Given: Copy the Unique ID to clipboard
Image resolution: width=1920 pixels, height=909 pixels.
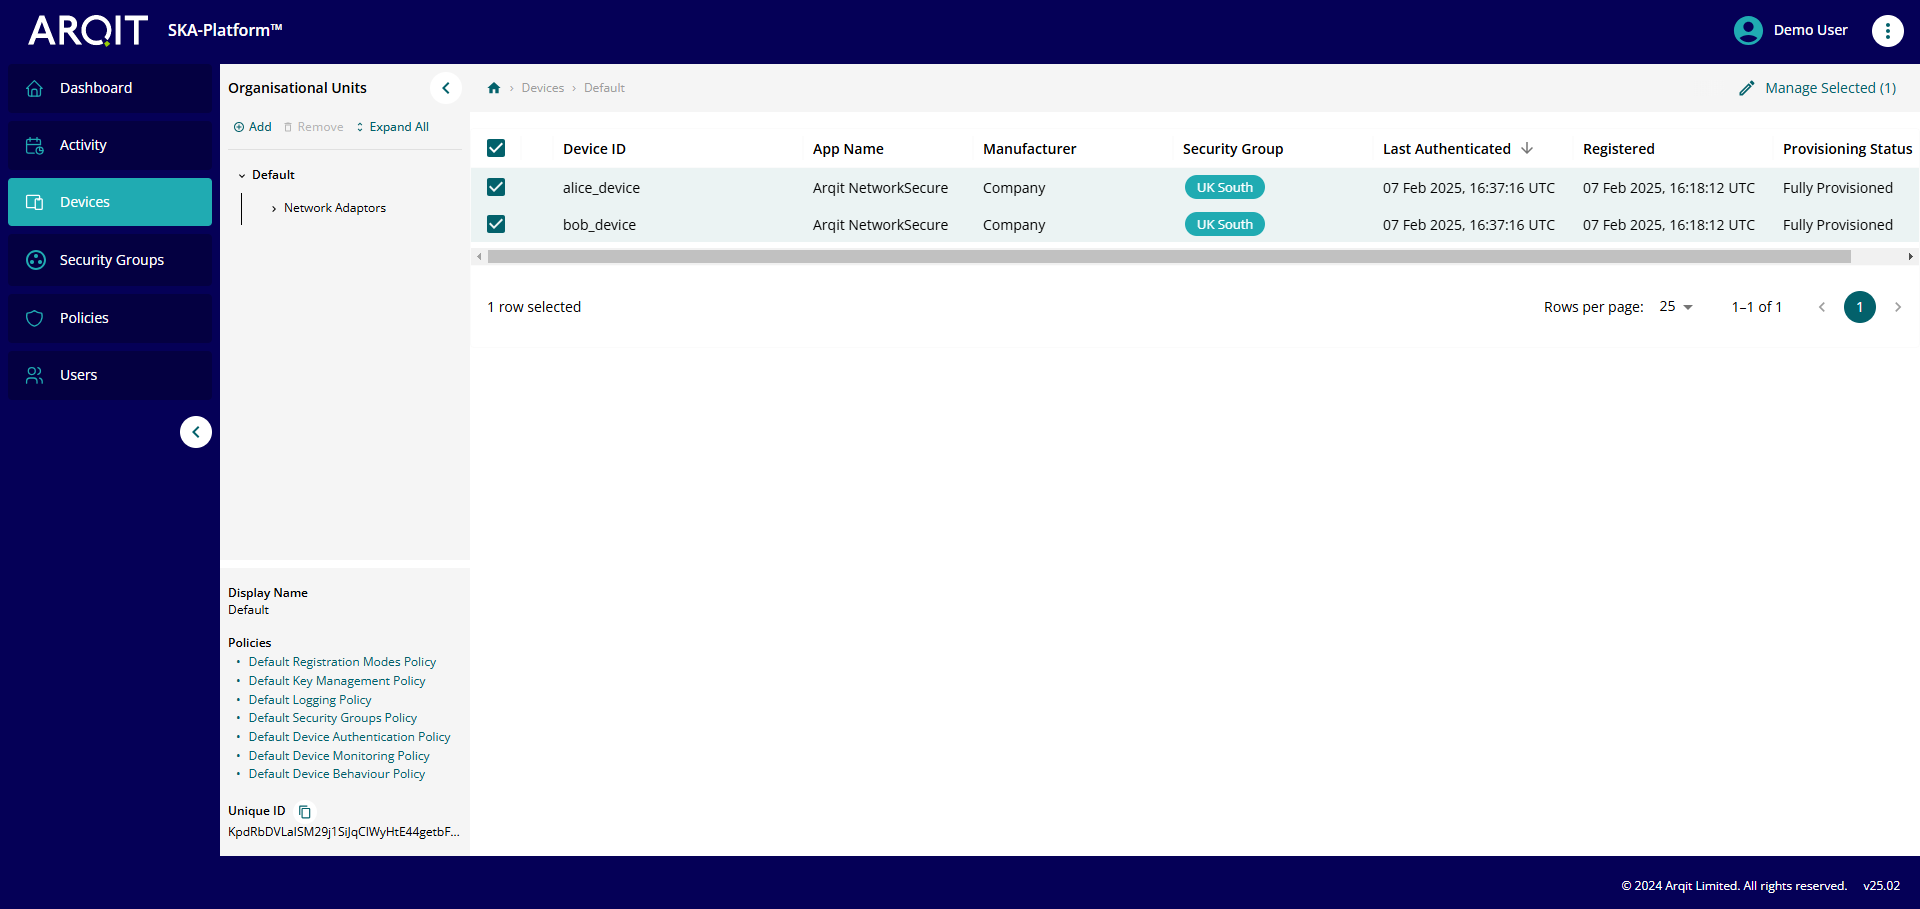Looking at the screenshot, I should (305, 812).
